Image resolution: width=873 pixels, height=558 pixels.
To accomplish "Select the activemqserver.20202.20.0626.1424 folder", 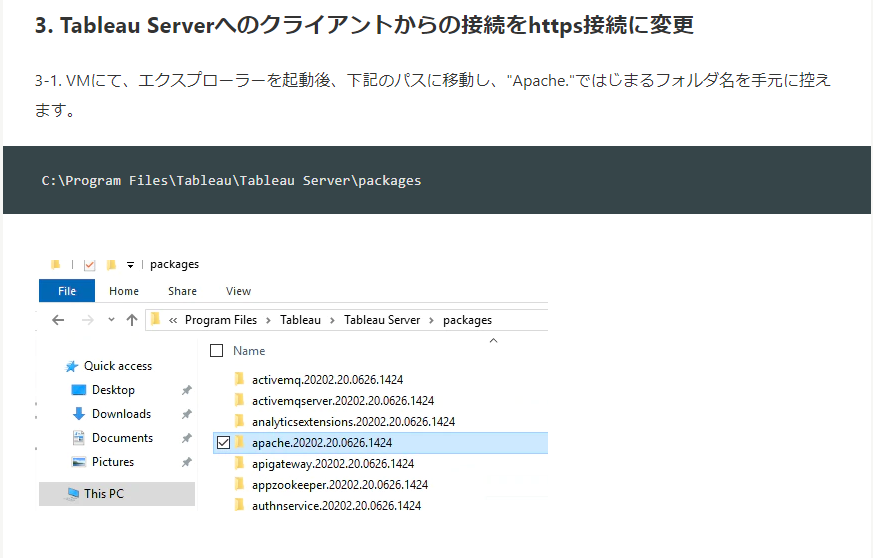I will point(343,401).
